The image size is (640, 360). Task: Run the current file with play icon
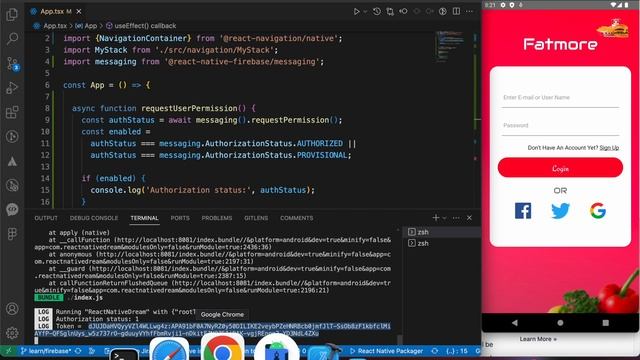(x=356, y=11)
